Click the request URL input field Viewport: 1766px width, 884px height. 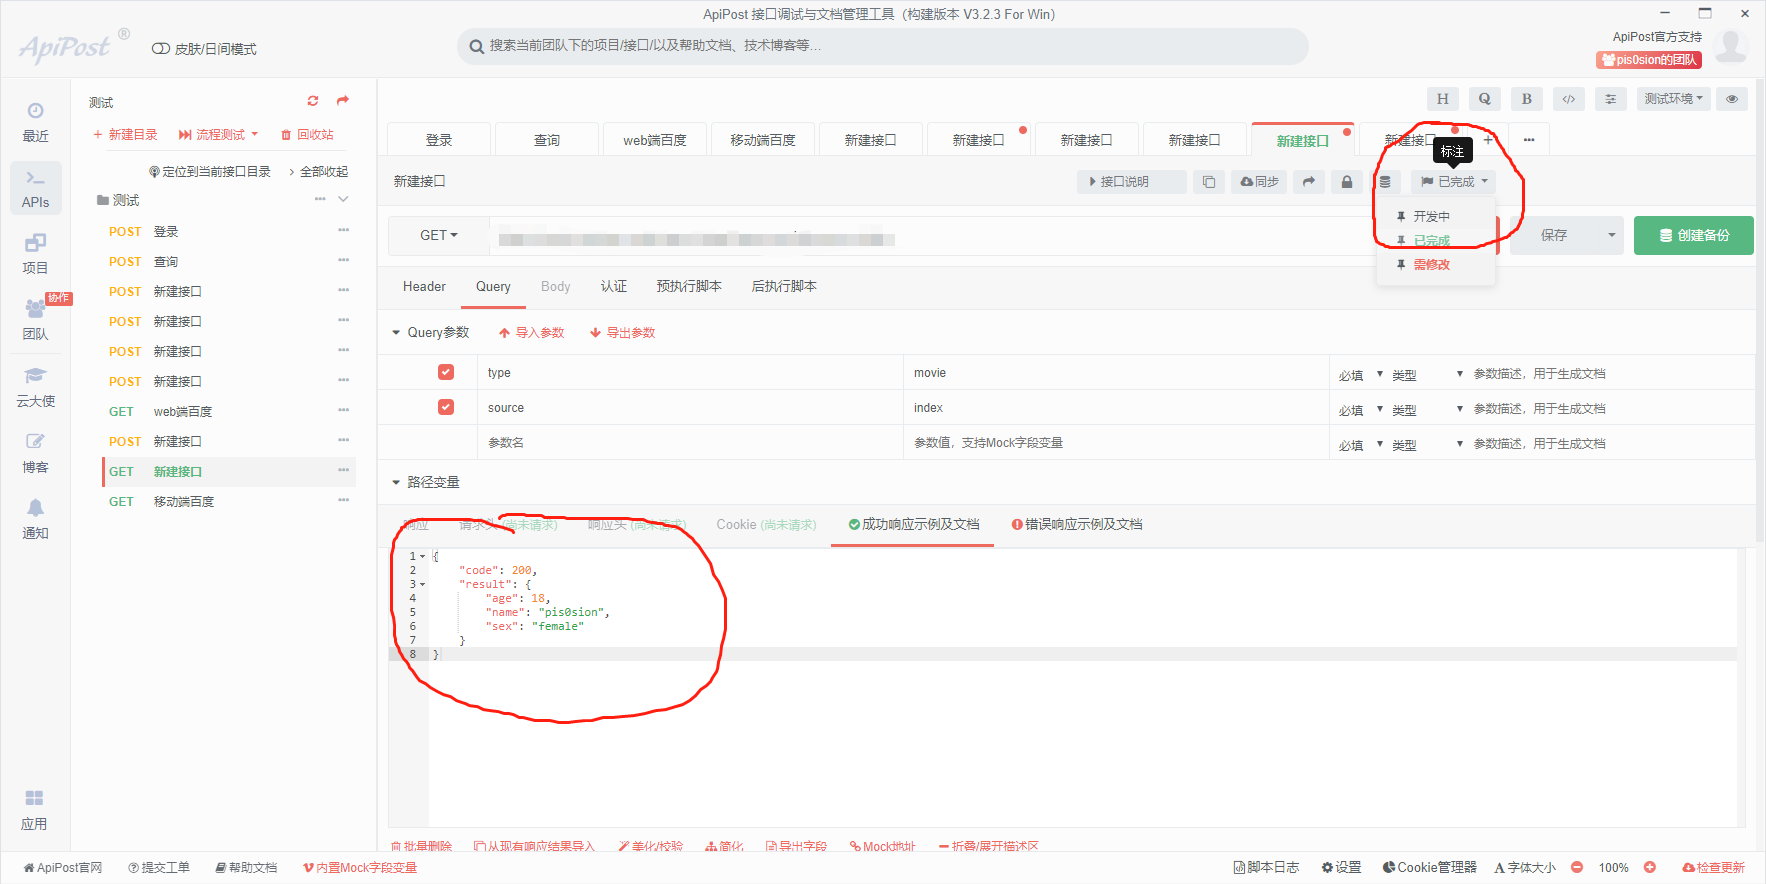point(929,236)
